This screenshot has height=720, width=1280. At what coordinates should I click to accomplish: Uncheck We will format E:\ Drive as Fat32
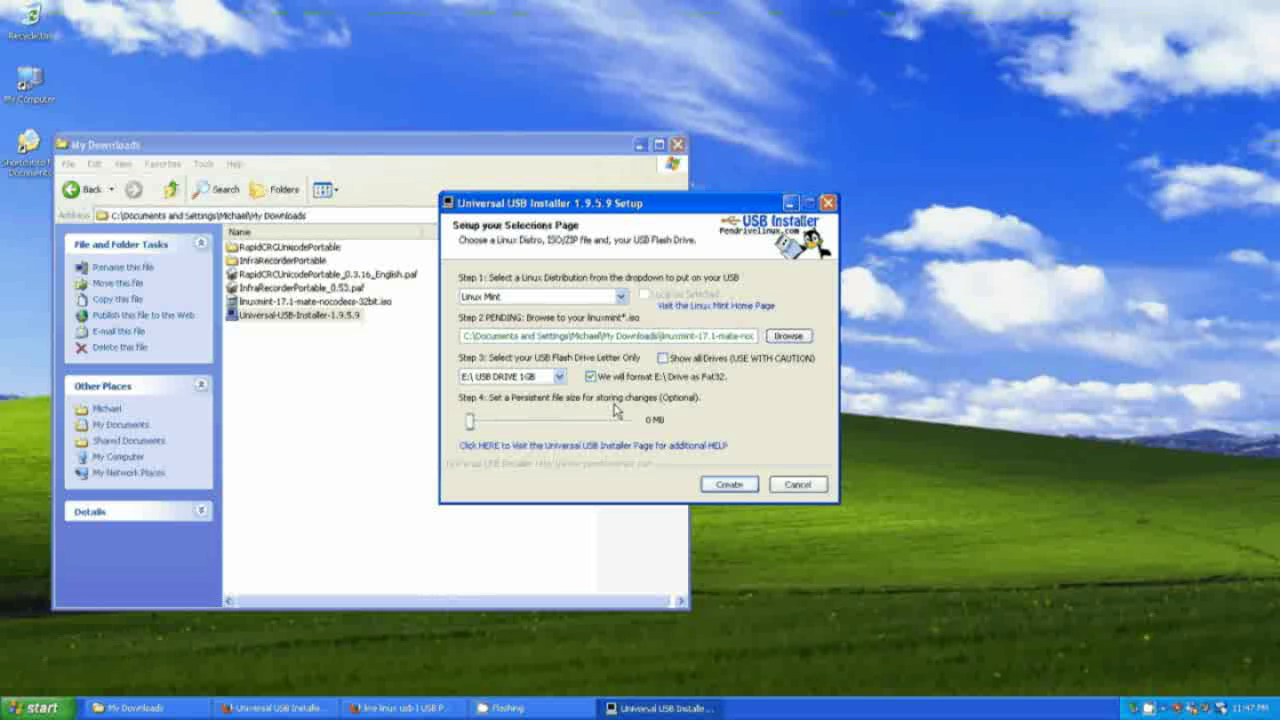590,377
